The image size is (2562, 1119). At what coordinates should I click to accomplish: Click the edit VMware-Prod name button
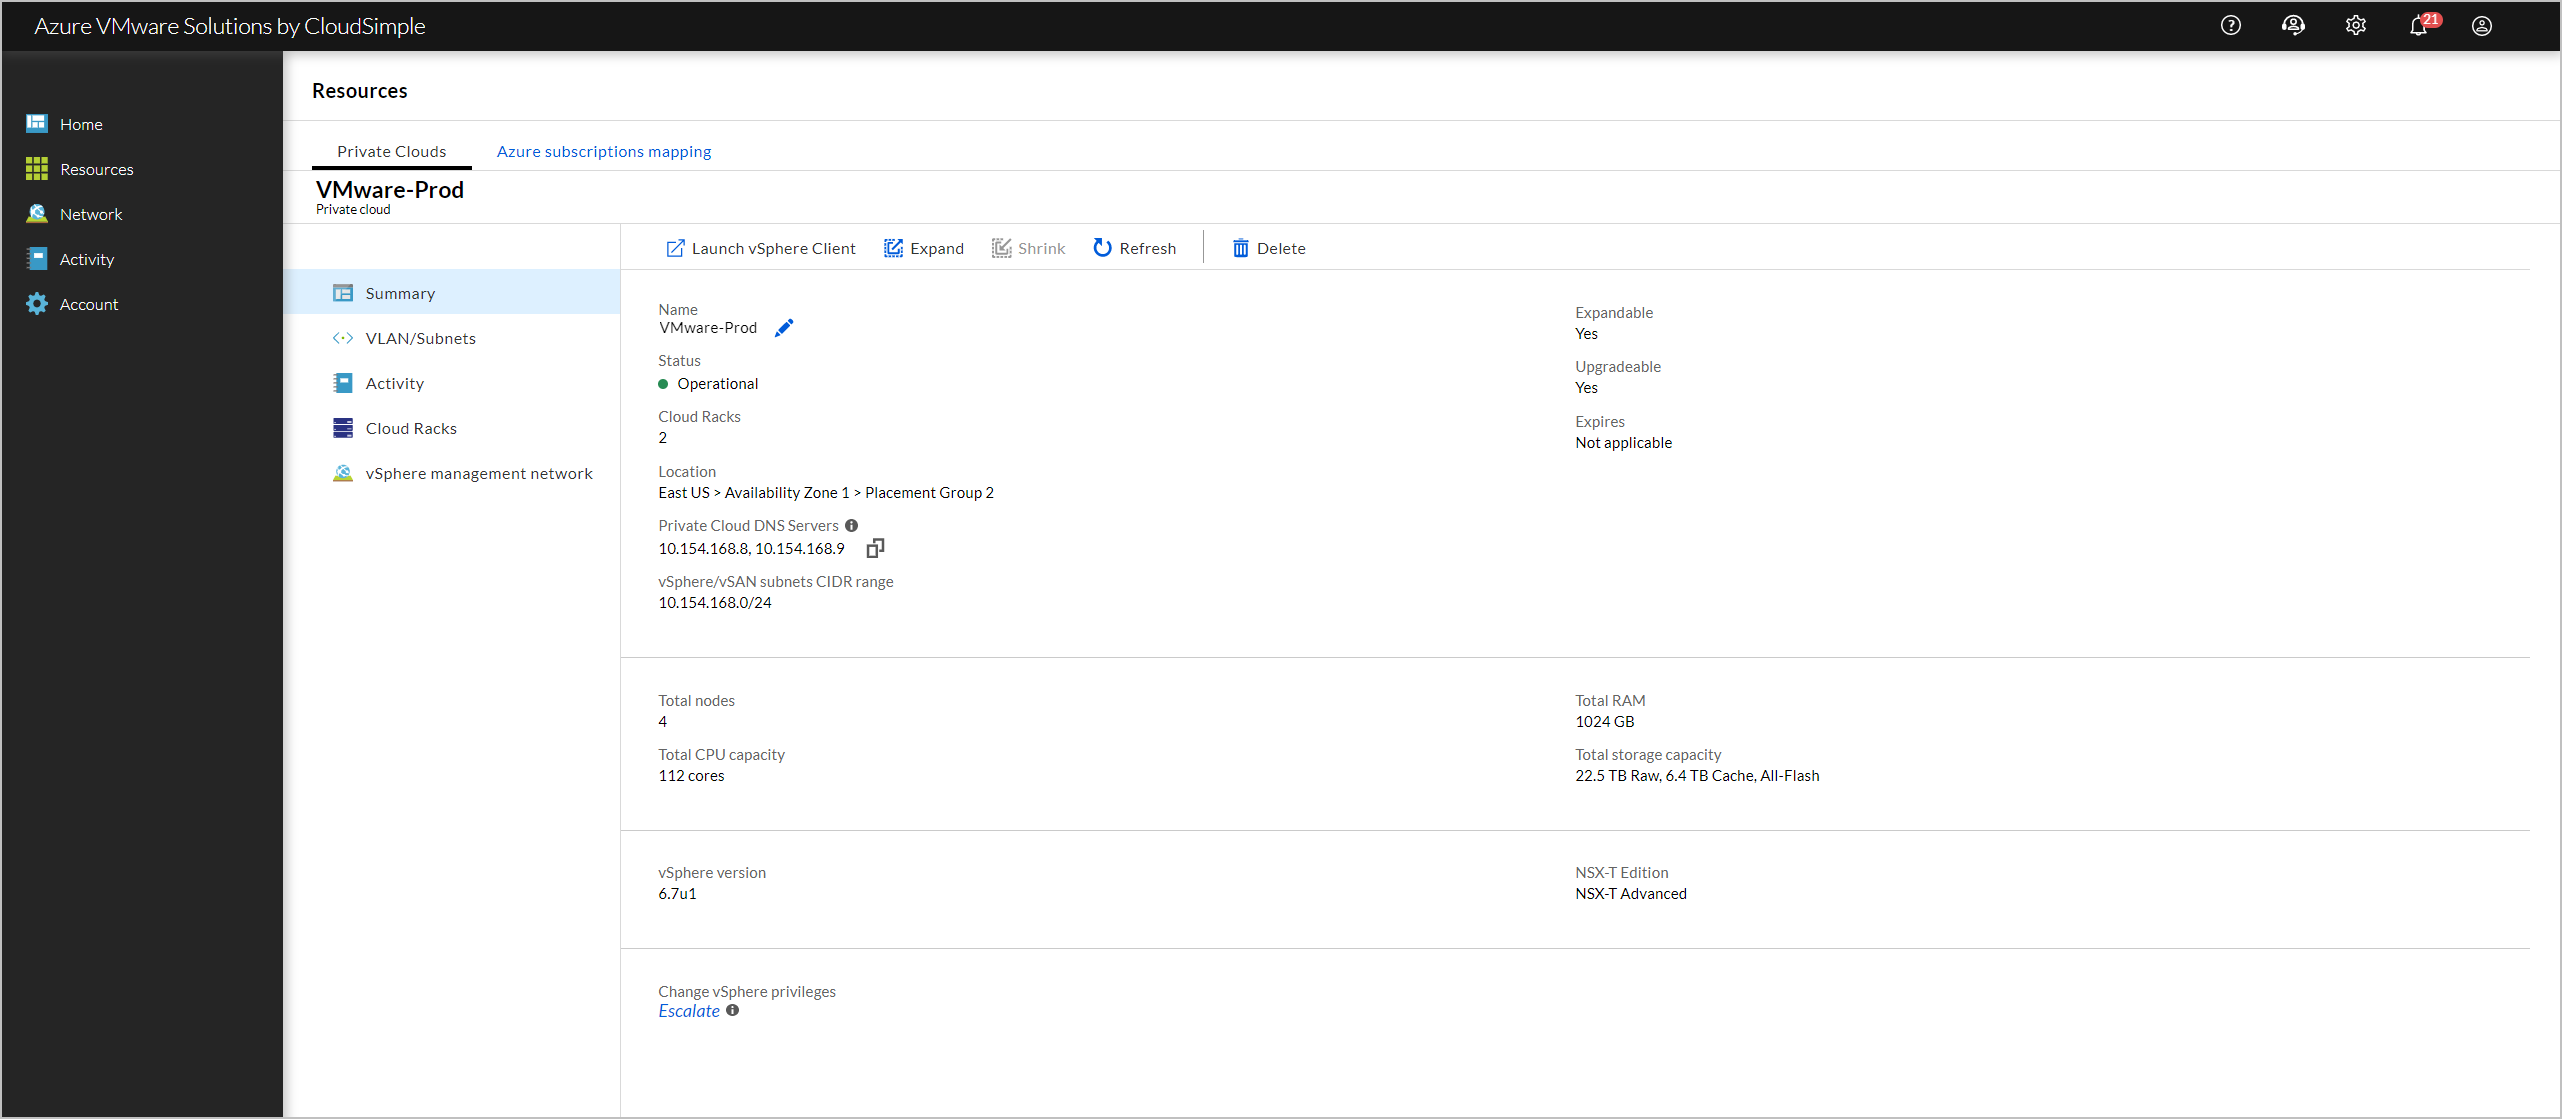pos(784,327)
